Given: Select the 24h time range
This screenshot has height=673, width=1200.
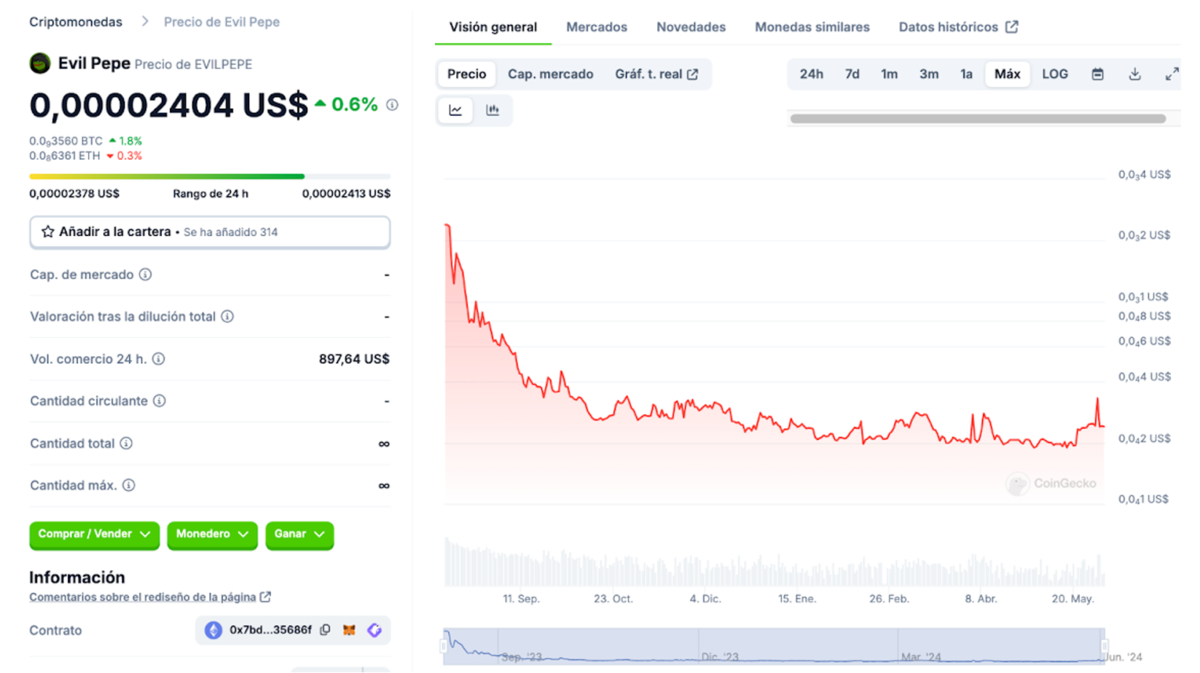Looking at the screenshot, I should [811, 74].
